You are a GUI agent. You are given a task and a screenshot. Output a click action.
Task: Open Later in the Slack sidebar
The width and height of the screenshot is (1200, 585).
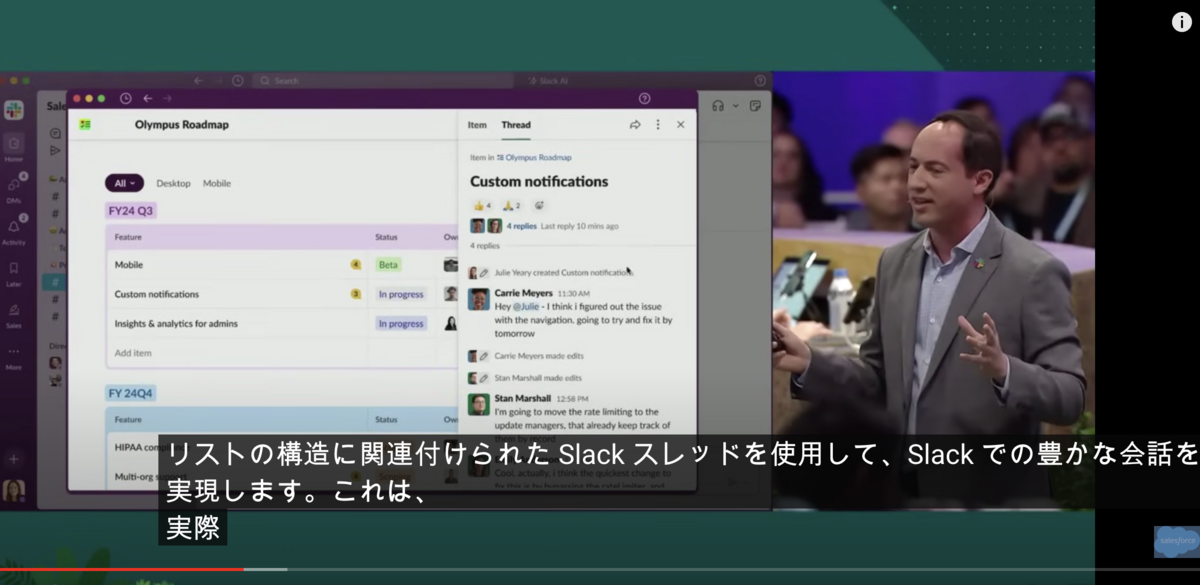(14, 273)
